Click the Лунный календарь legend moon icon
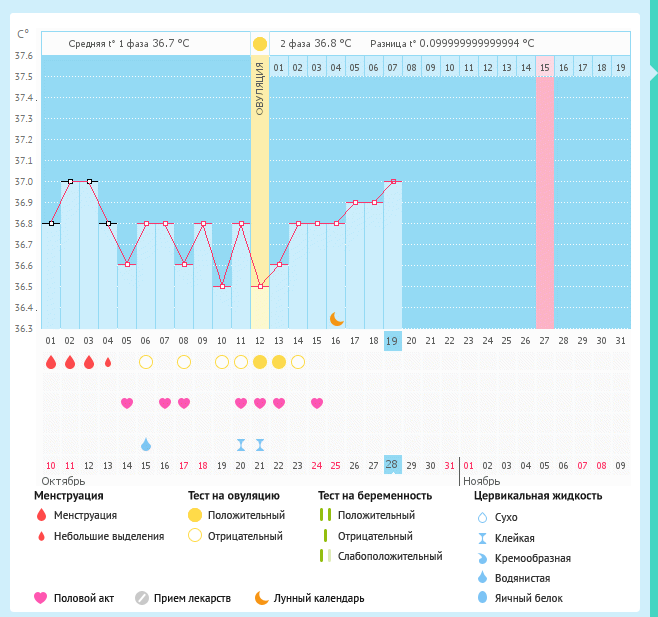Image resolution: width=658 pixels, height=617 pixels. 261,598
